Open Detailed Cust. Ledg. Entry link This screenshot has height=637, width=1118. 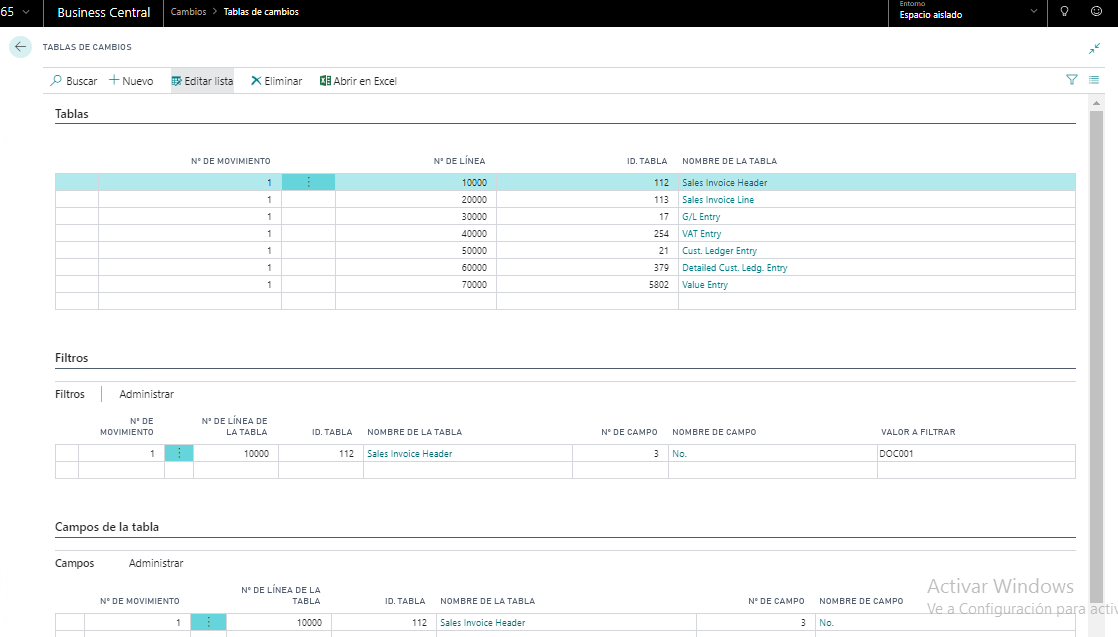click(734, 268)
